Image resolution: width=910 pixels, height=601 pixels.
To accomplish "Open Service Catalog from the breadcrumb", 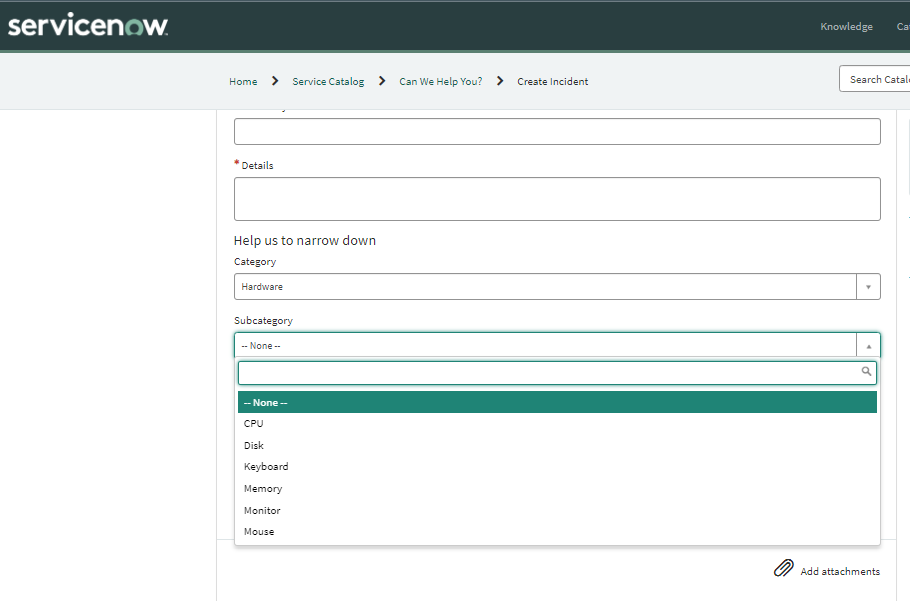I will pyautogui.click(x=328, y=81).
